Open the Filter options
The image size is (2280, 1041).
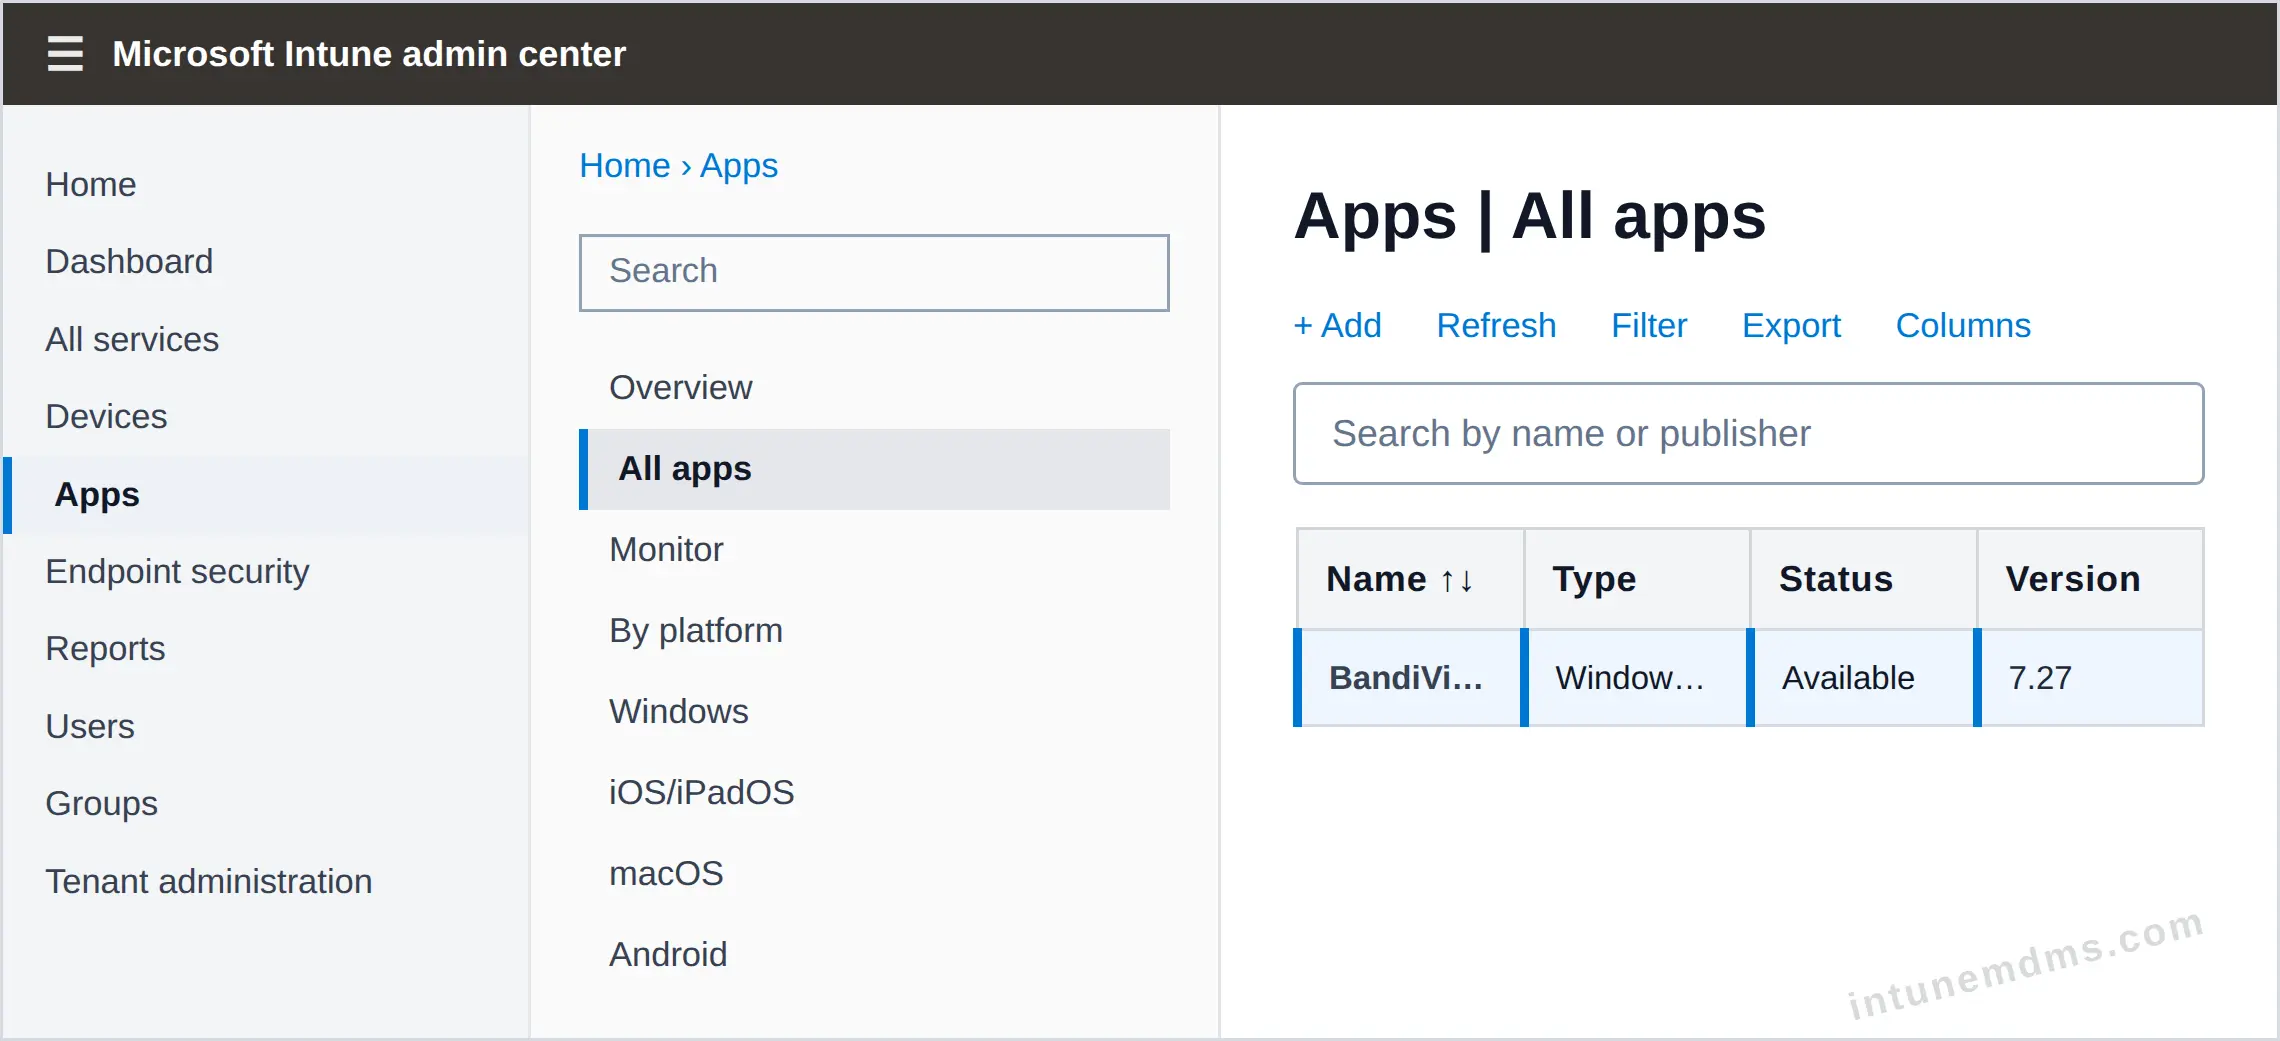pos(1649,325)
